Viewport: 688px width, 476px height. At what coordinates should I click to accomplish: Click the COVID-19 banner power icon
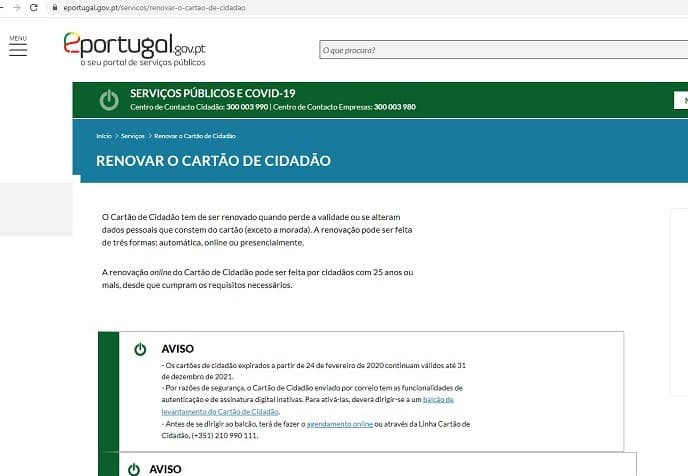pyautogui.click(x=109, y=100)
